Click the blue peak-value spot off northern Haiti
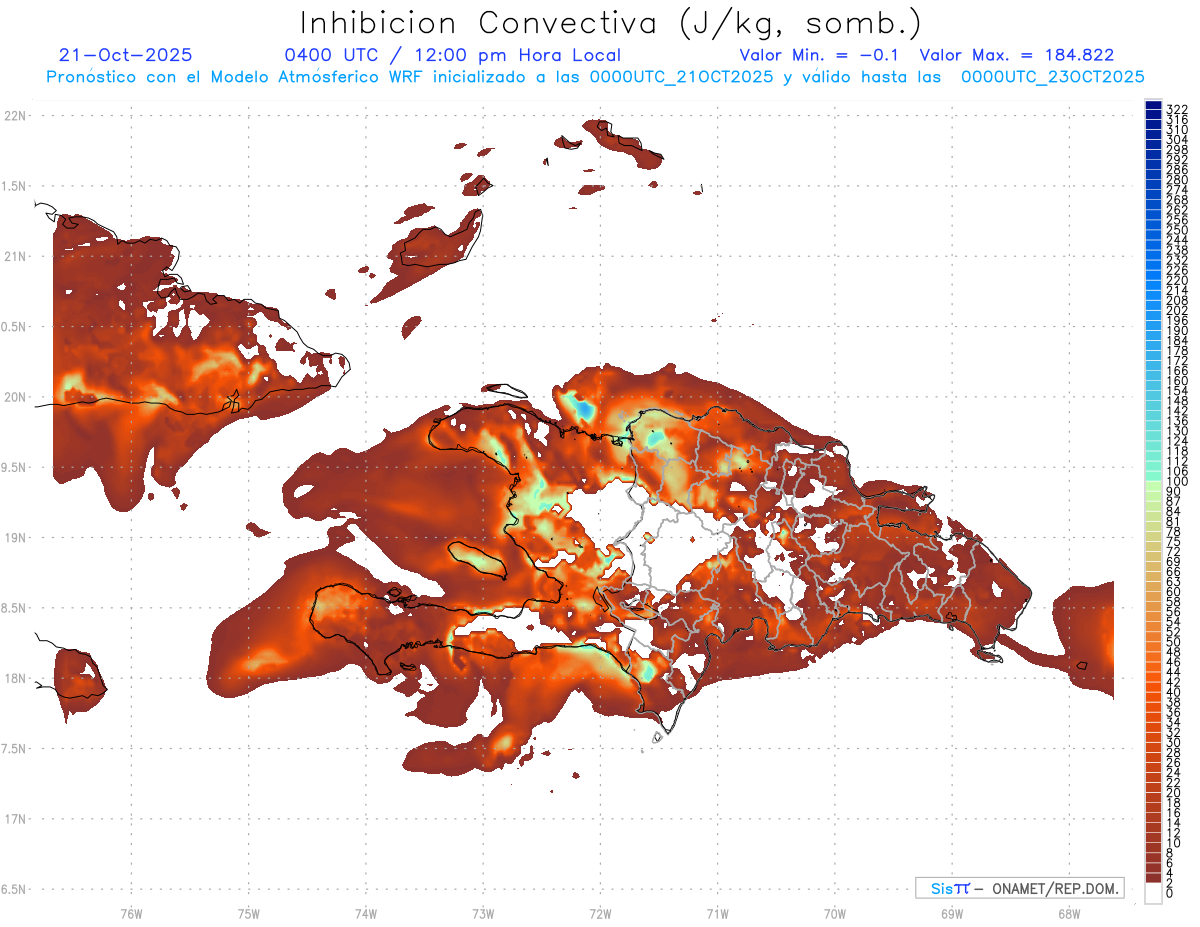 tap(582, 410)
